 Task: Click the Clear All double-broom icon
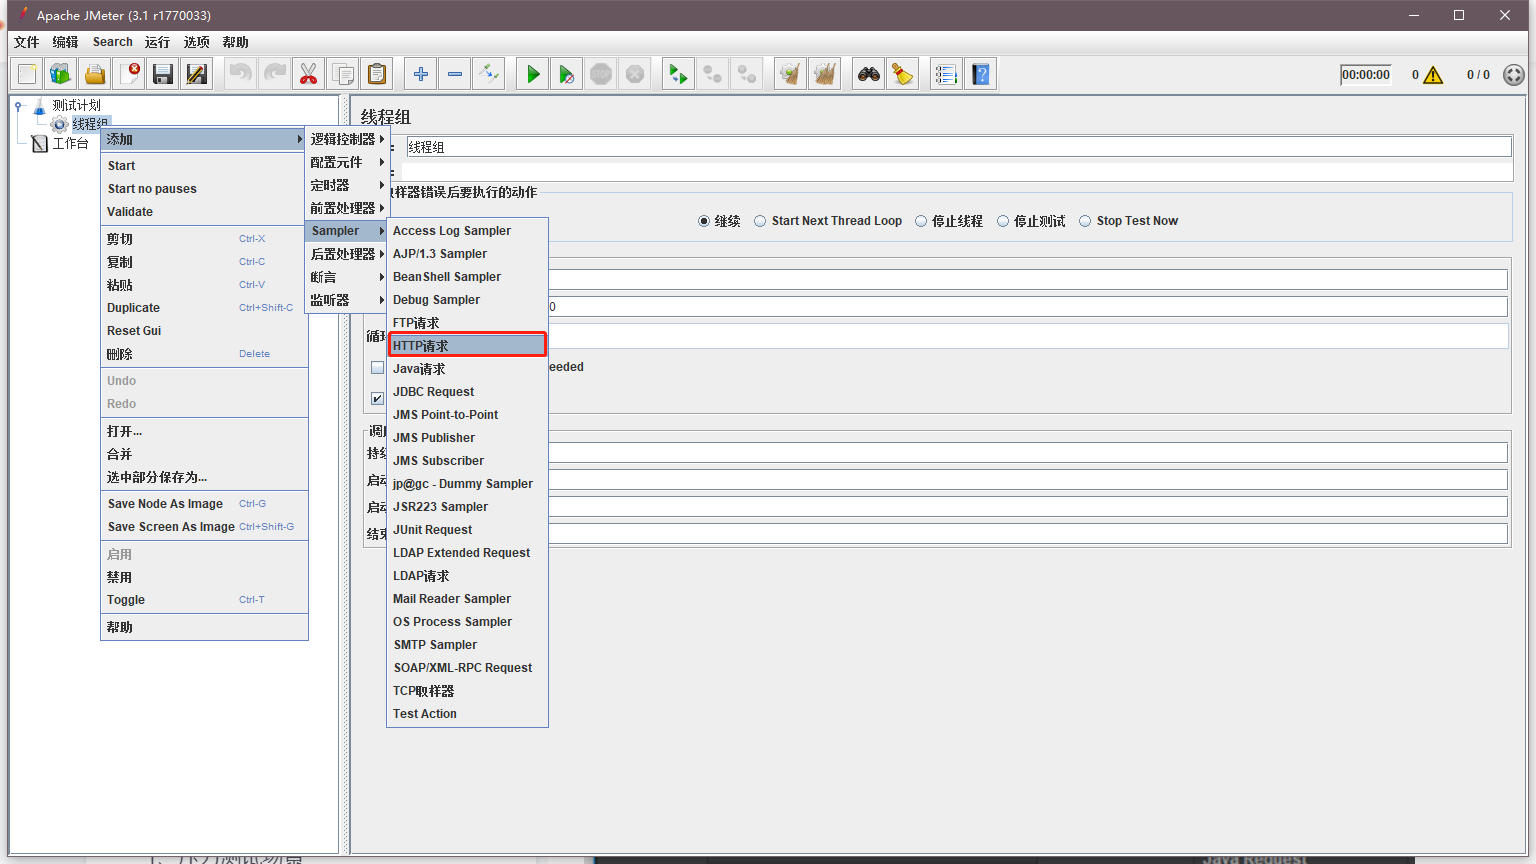[x=824, y=74]
